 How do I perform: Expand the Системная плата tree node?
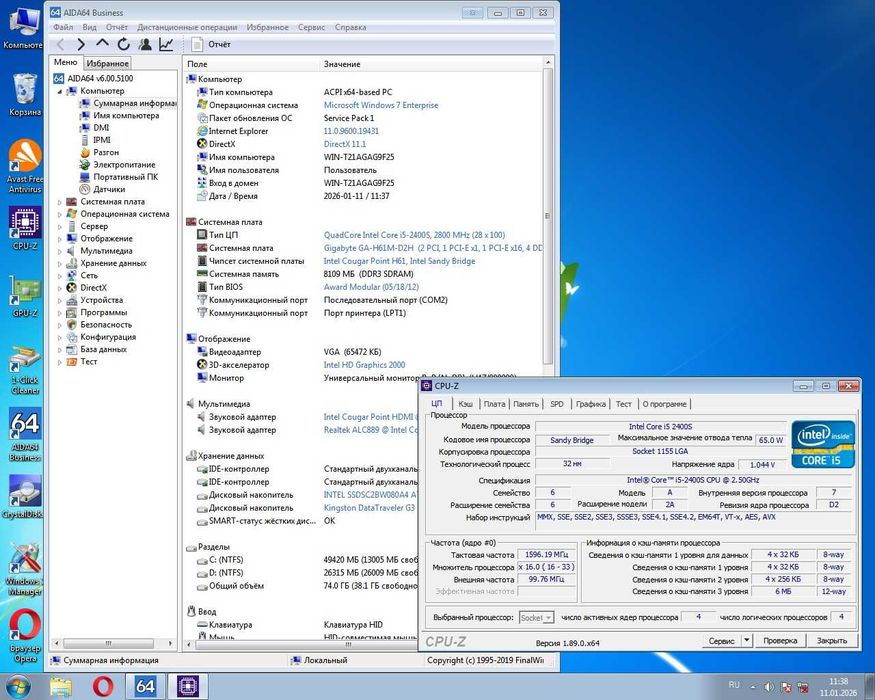[60, 202]
